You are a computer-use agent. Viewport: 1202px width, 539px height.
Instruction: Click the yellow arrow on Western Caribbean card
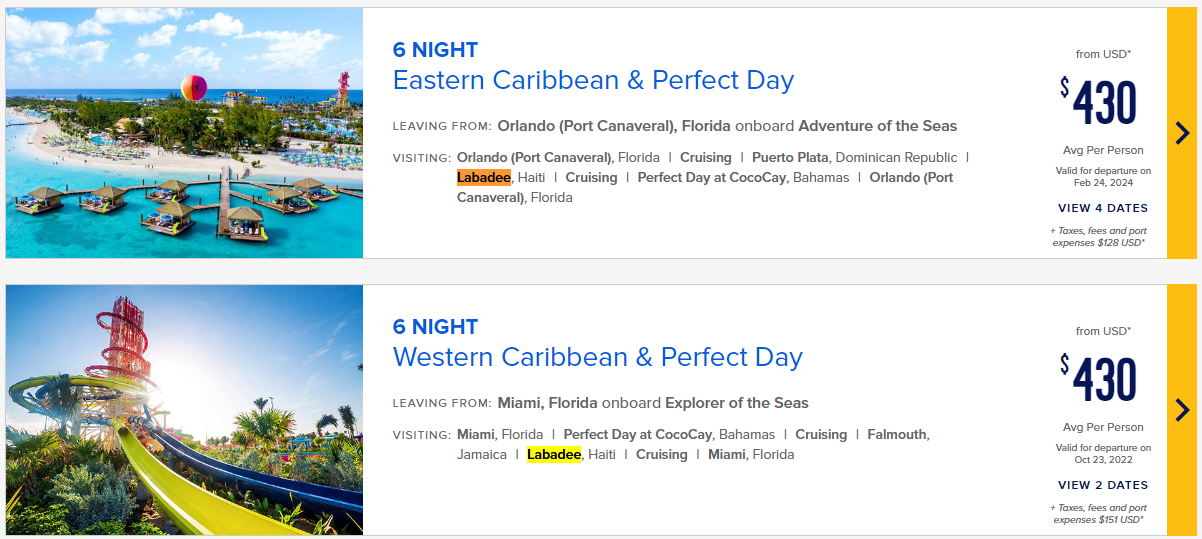(x=1181, y=410)
